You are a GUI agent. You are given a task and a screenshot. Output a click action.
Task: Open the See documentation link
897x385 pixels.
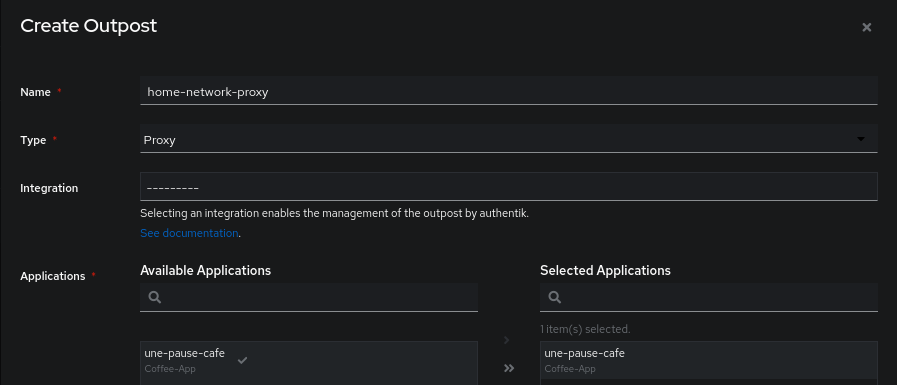point(189,233)
